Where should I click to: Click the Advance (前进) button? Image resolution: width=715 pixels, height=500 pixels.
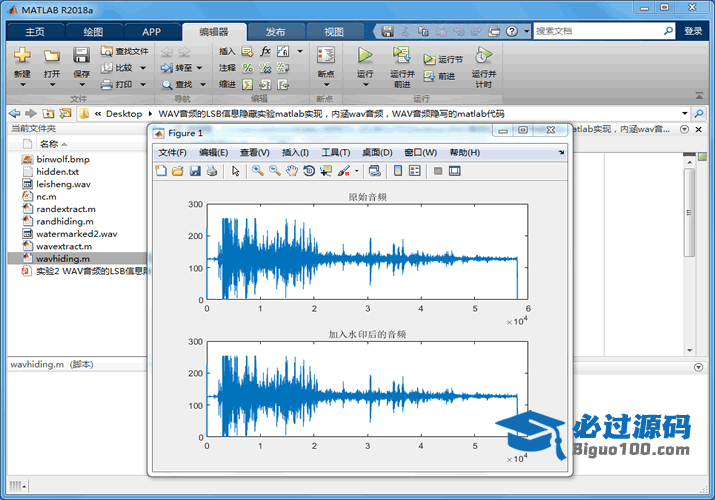[x=439, y=76]
